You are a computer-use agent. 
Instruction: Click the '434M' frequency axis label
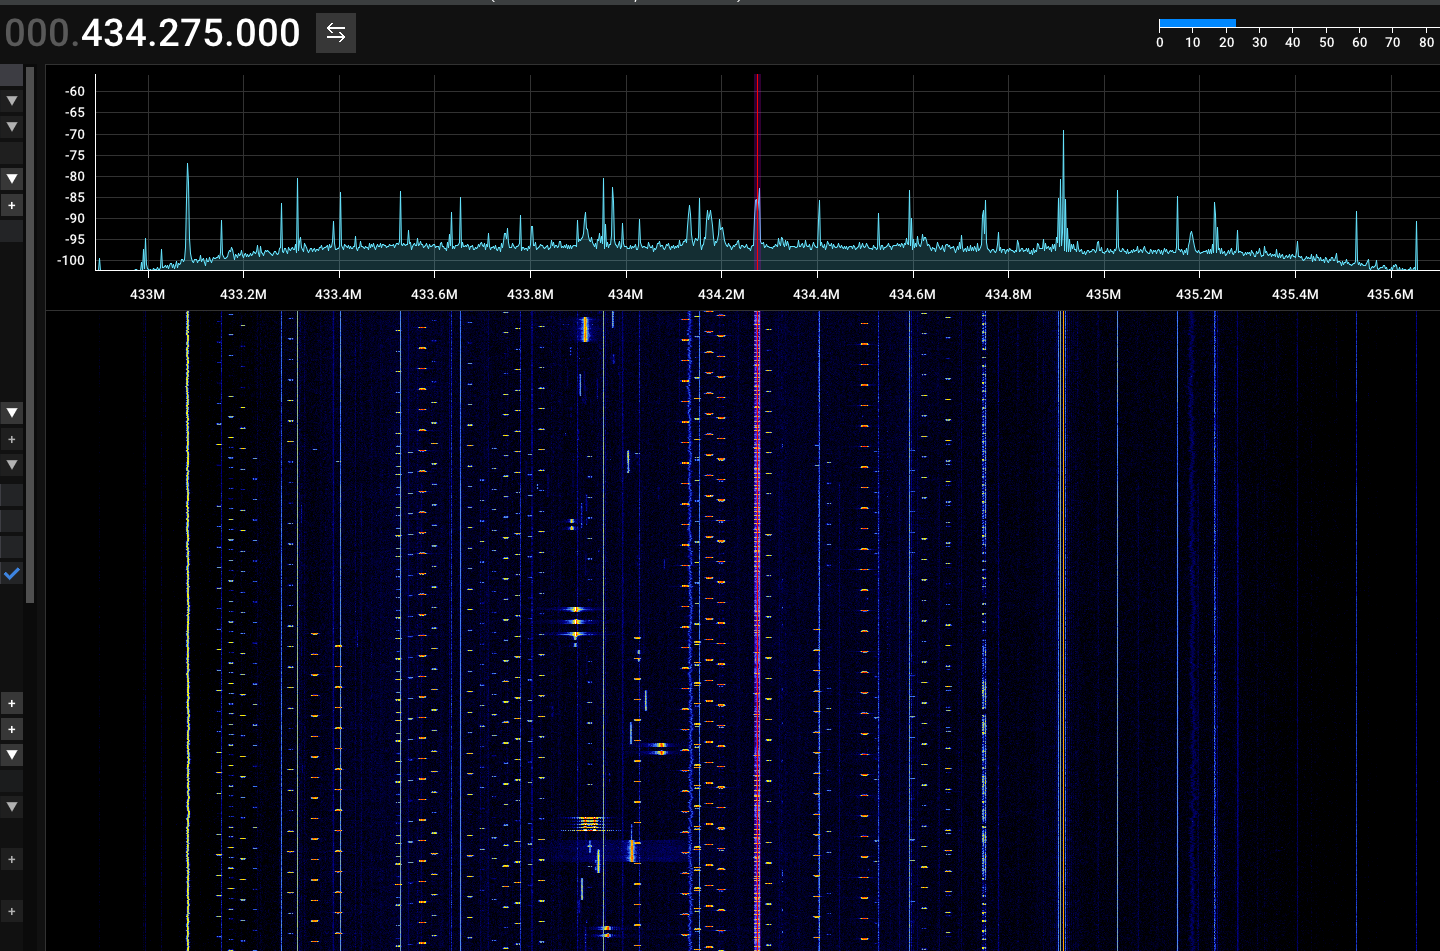click(x=626, y=294)
